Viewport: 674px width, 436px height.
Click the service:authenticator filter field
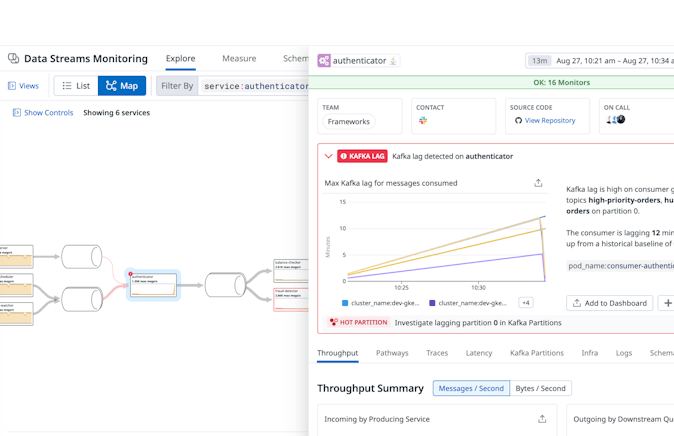tap(254, 86)
